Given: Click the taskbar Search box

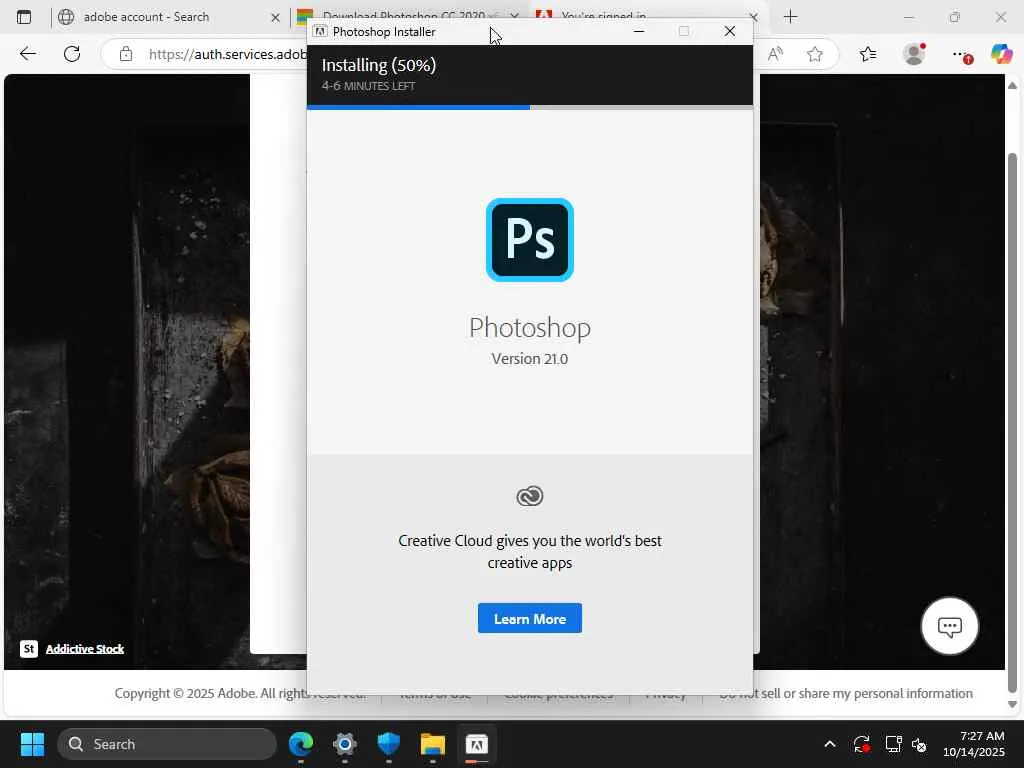Looking at the screenshot, I should [x=167, y=744].
